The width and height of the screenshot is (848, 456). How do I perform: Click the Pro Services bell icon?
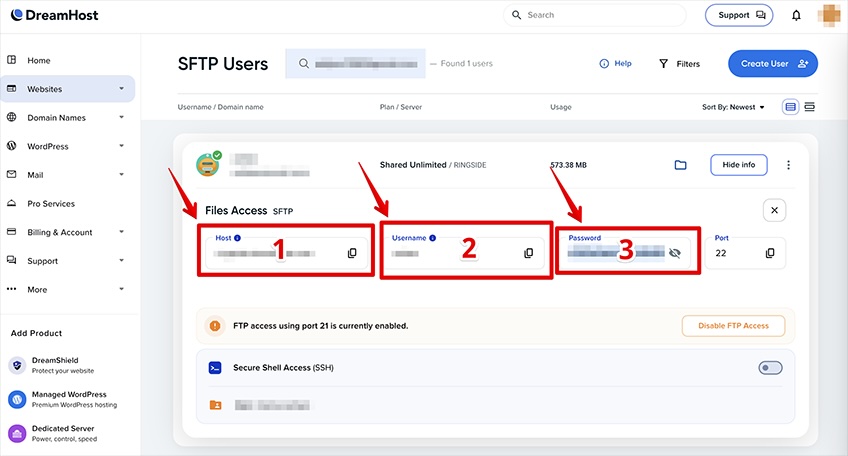11,203
